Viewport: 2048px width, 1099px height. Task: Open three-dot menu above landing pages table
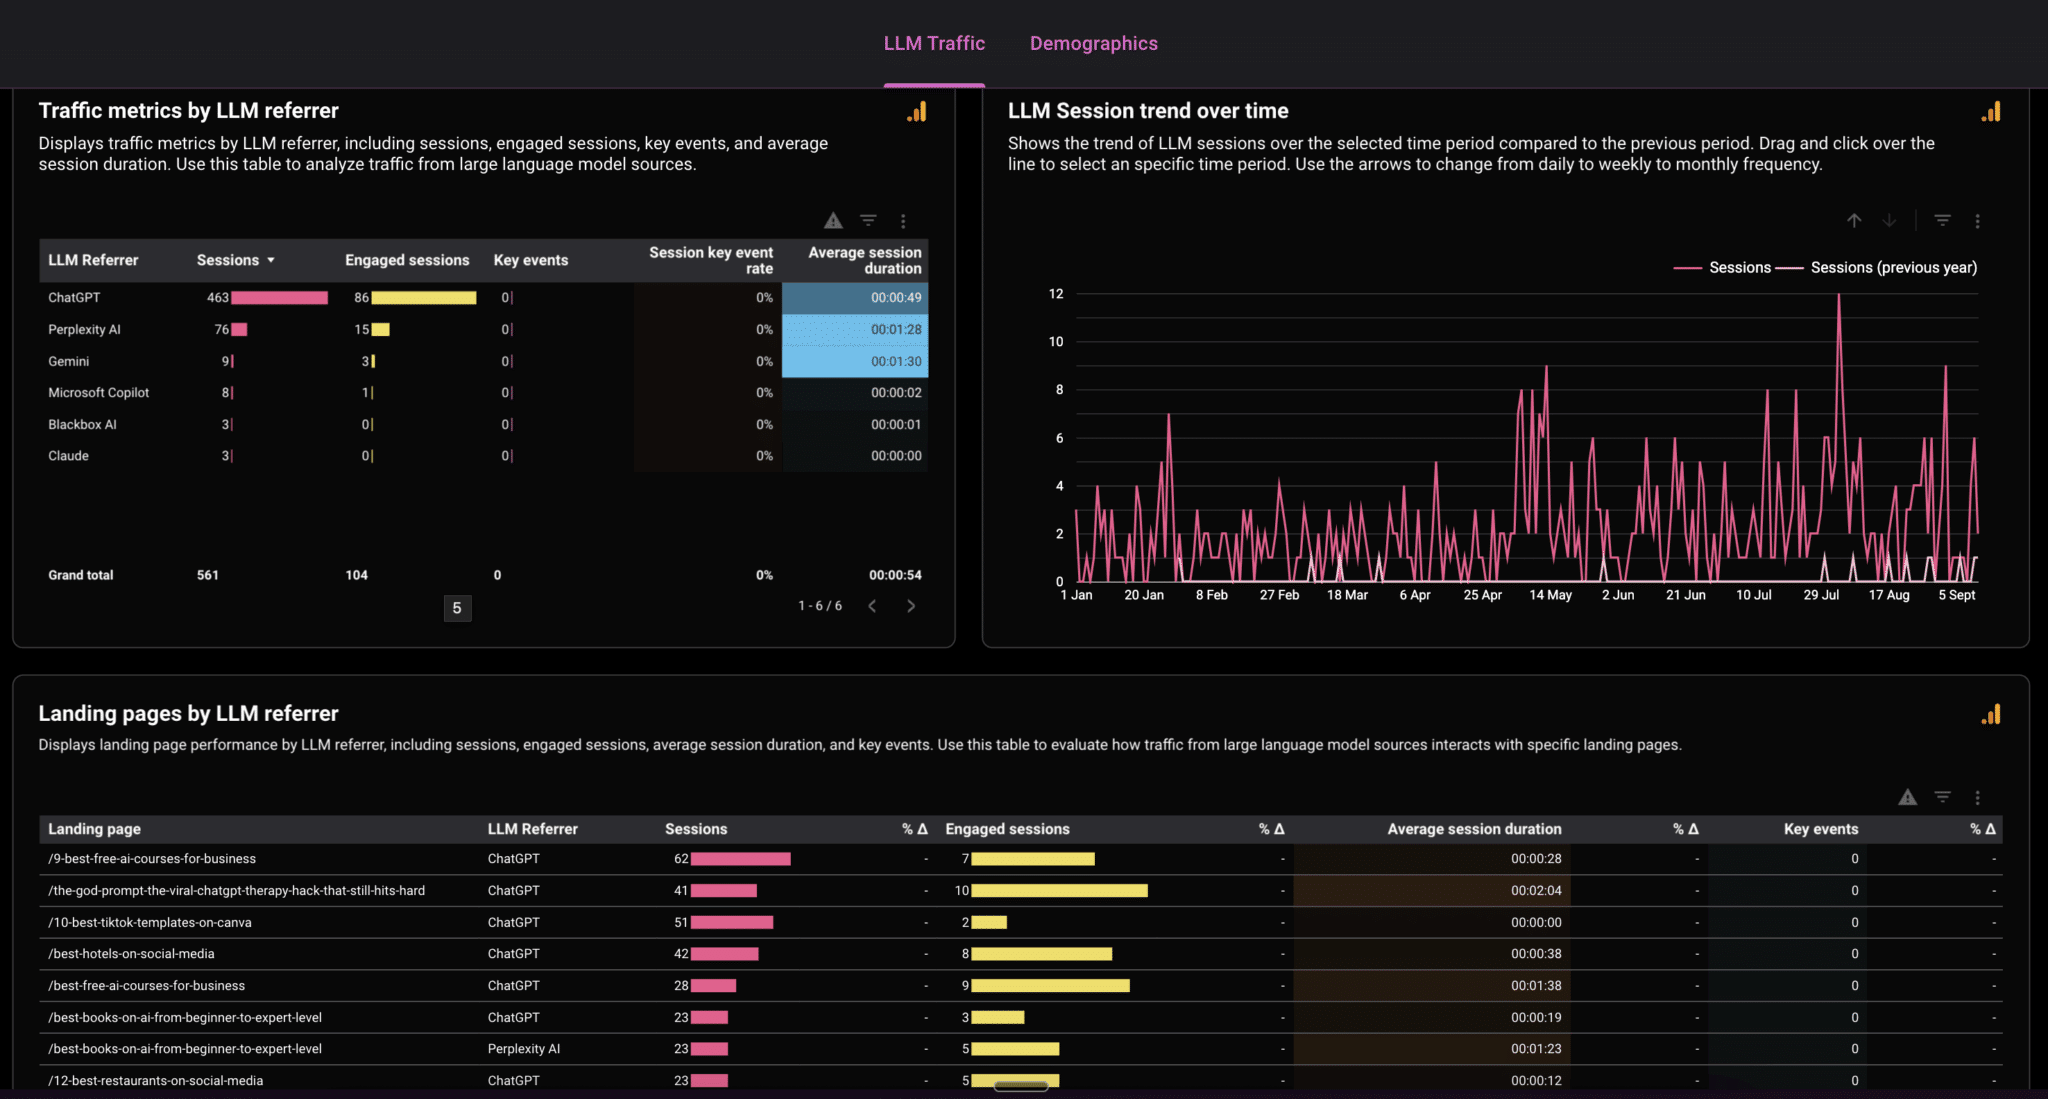1977,797
